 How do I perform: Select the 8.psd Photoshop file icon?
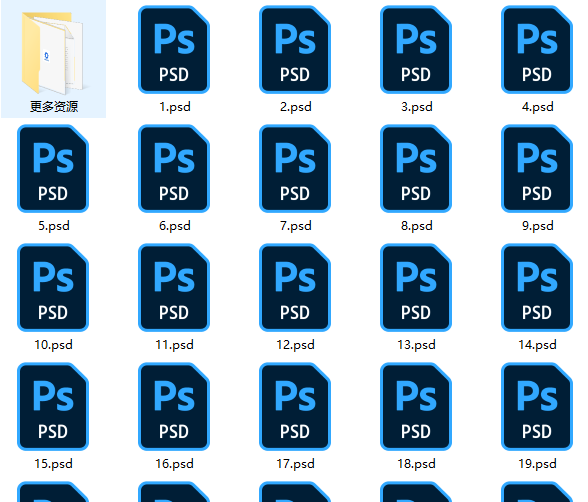(416, 168)
